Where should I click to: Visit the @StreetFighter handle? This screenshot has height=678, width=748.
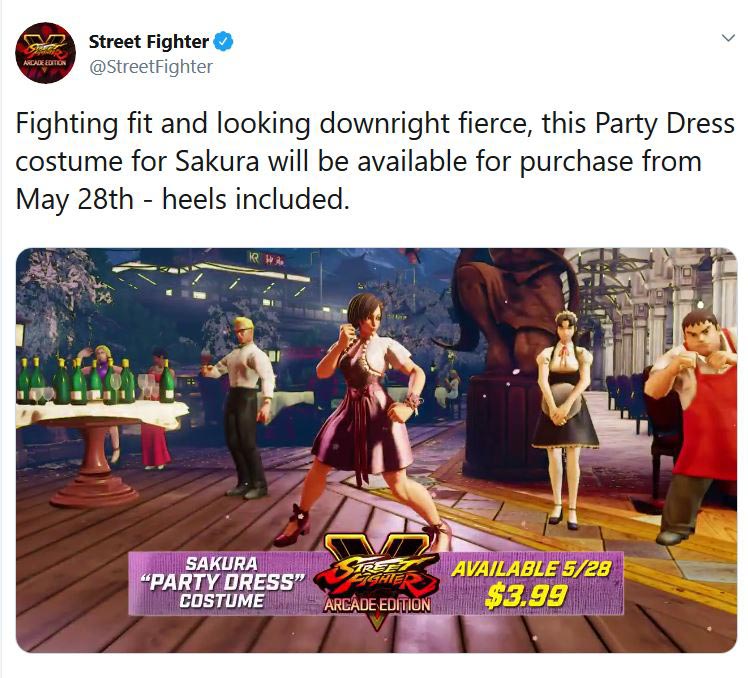click(x=151, y=67)
